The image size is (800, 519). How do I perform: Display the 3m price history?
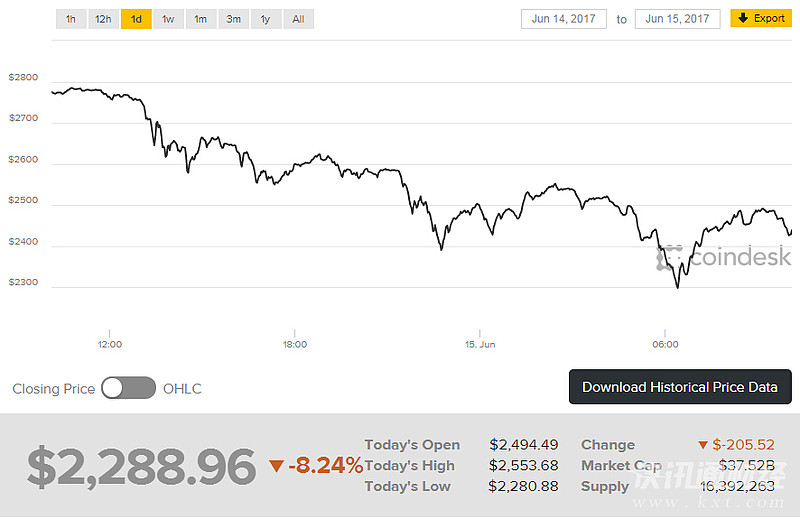coord(233,19)
